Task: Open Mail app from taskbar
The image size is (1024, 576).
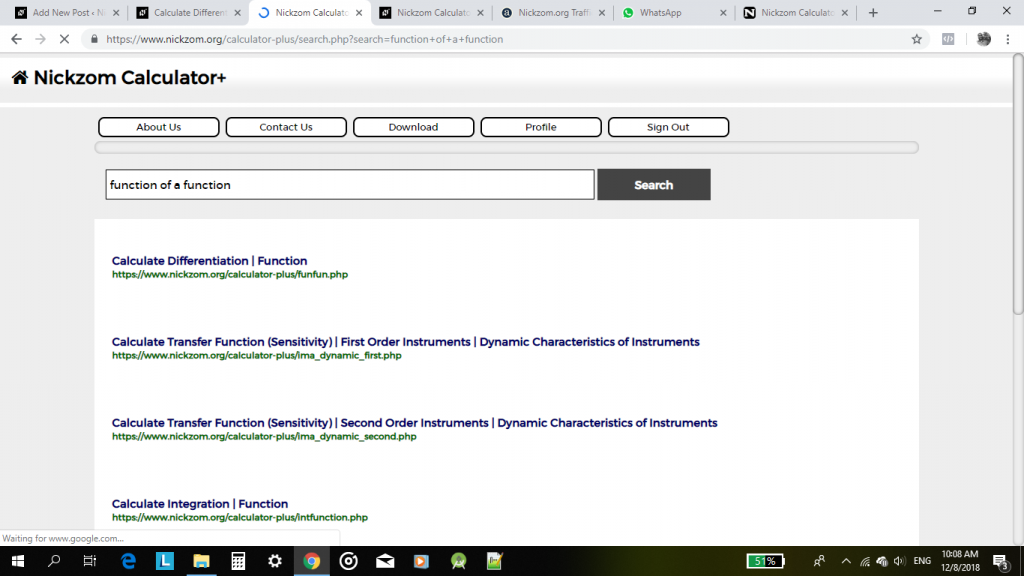Action: (x=385, y=561)
